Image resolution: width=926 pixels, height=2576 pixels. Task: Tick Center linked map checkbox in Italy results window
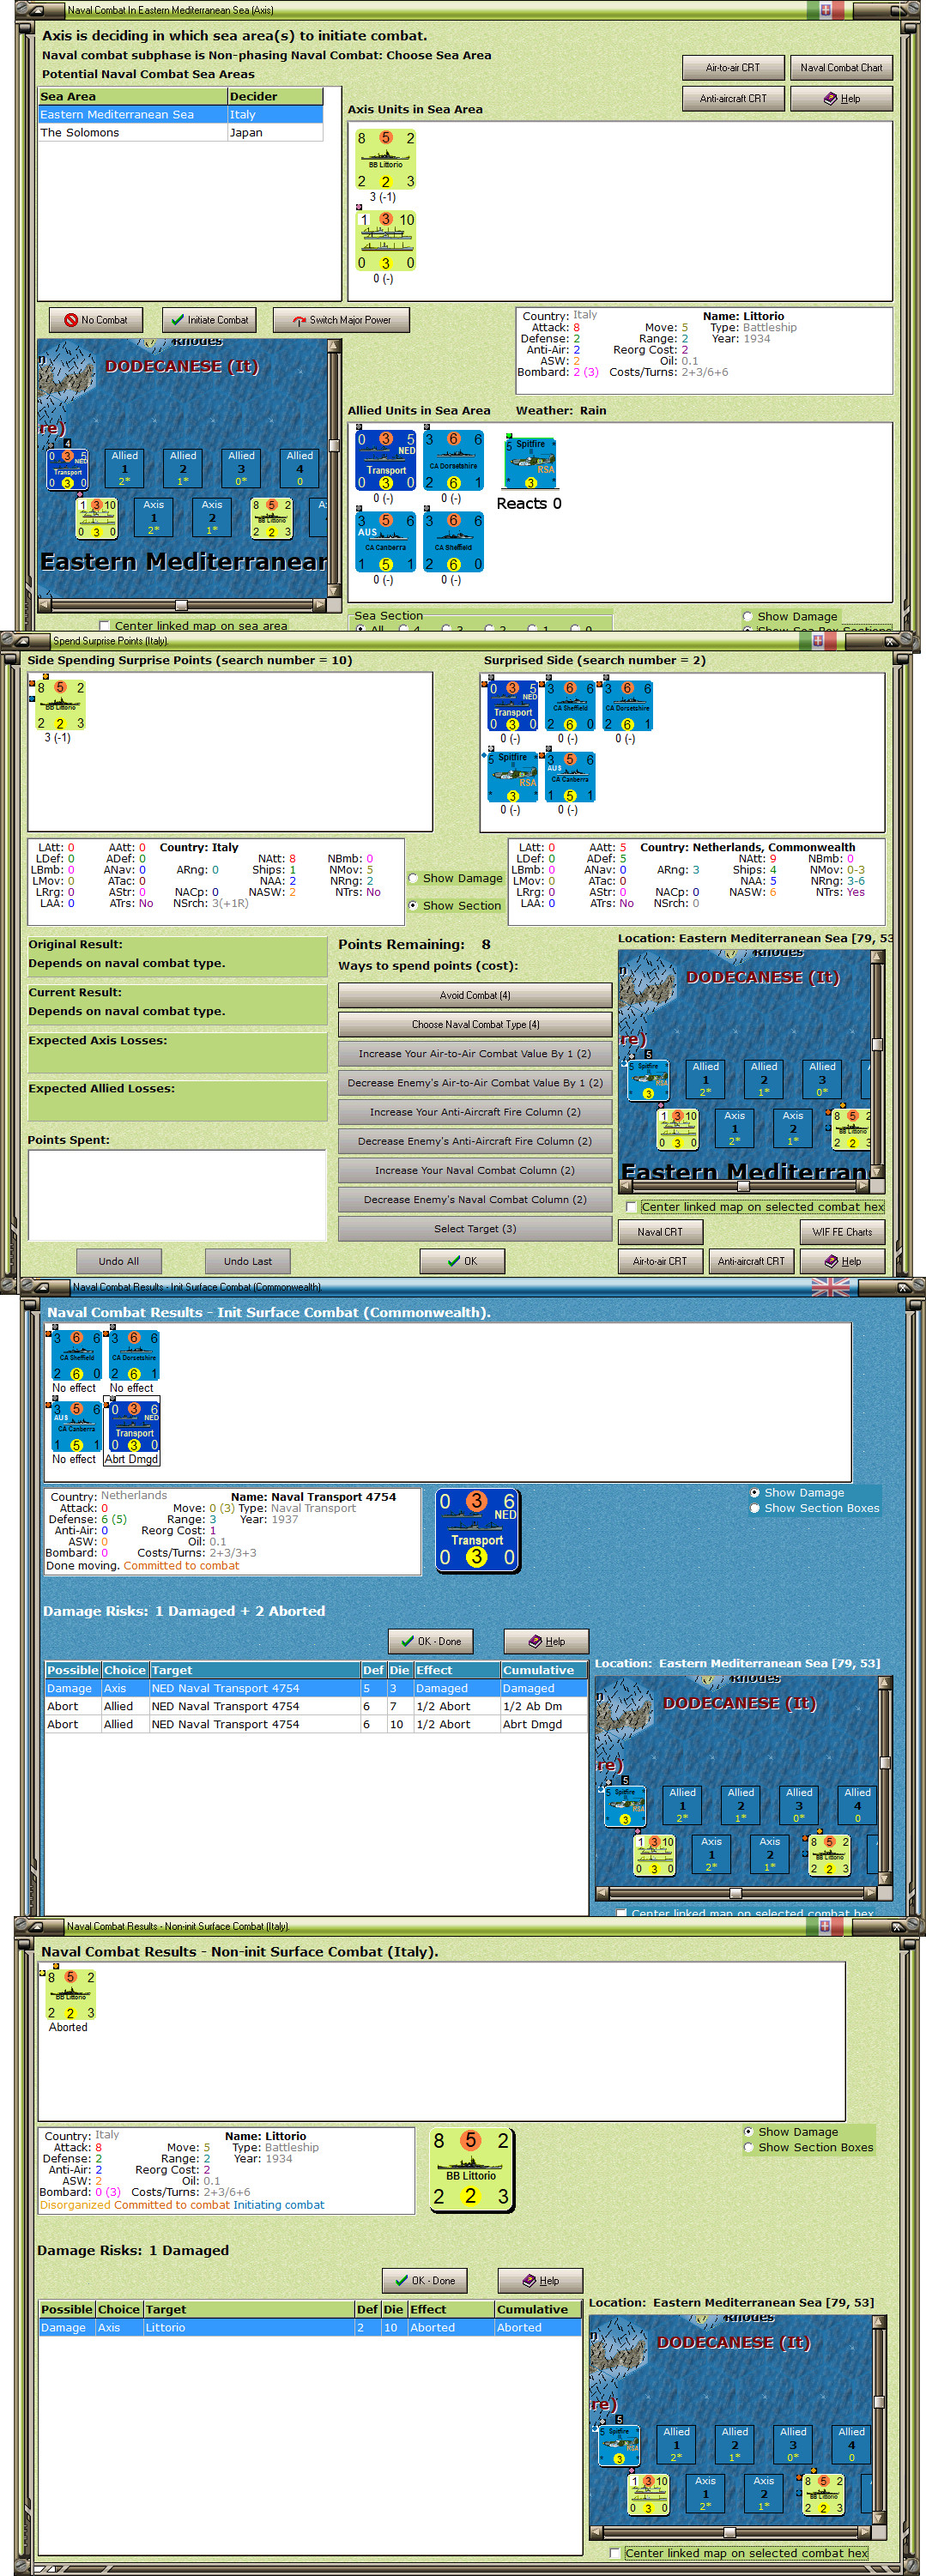coord(615,2553)
